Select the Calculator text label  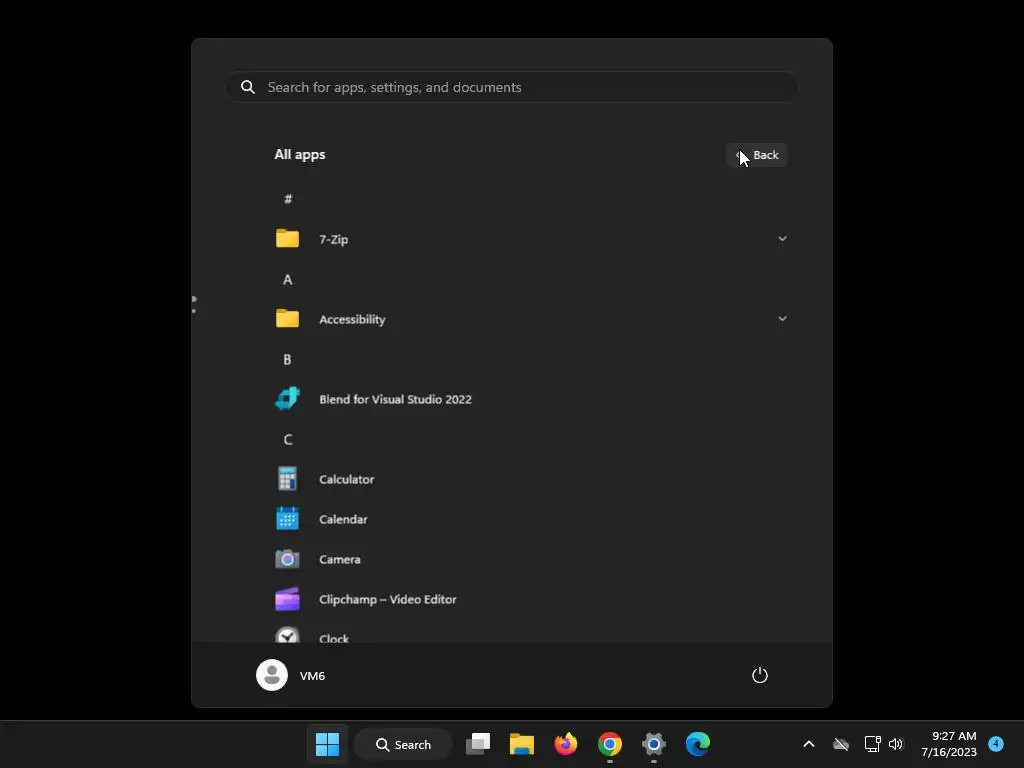pos(347,479)
